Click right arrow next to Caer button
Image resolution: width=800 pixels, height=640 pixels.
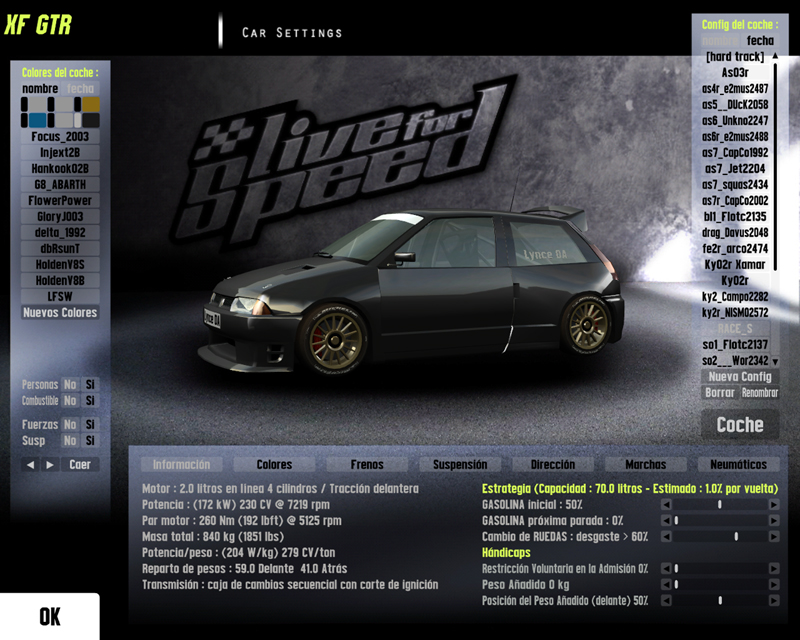click(x=49, y=465)
